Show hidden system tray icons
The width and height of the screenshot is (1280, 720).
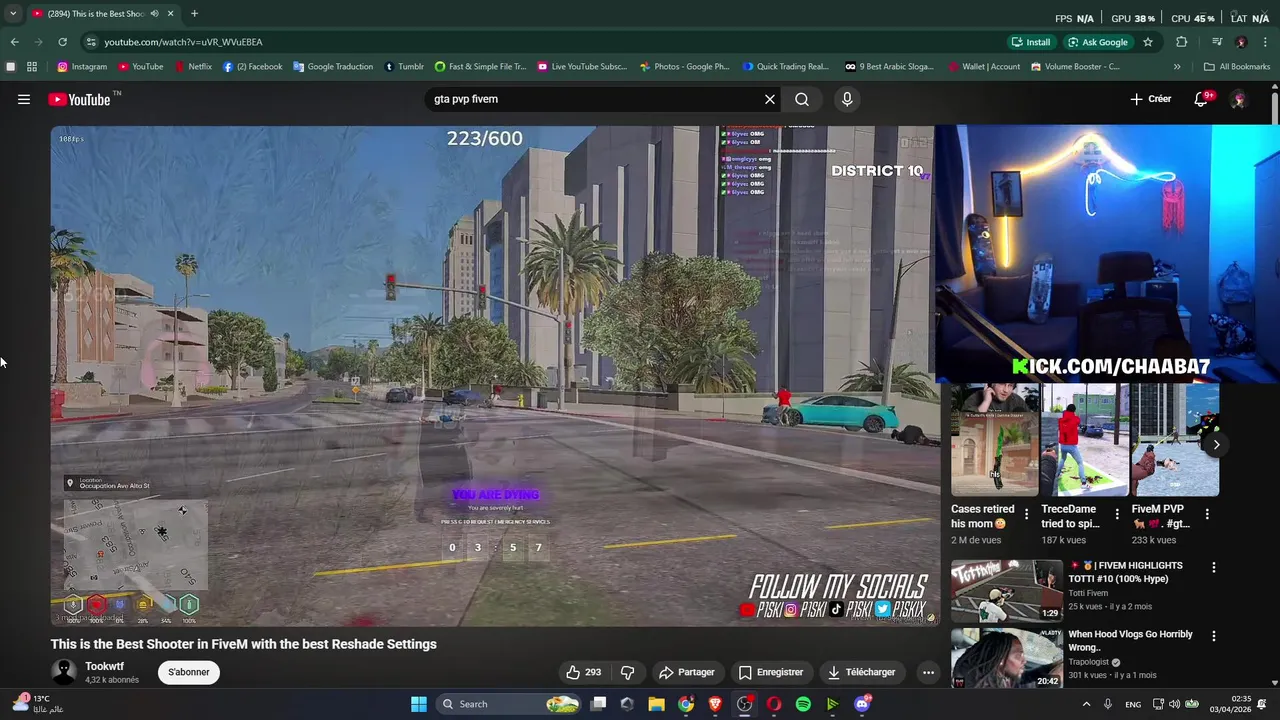click(x=1086, y=704)
